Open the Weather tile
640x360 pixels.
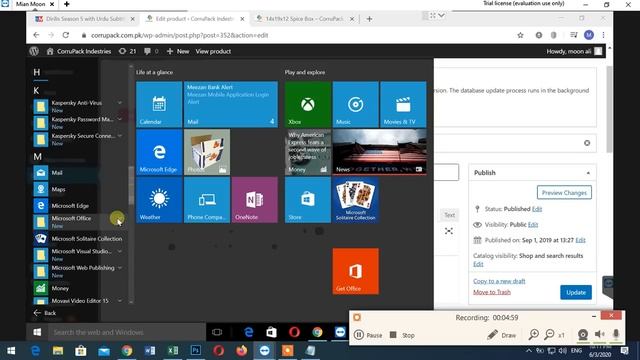click(159, 200)
